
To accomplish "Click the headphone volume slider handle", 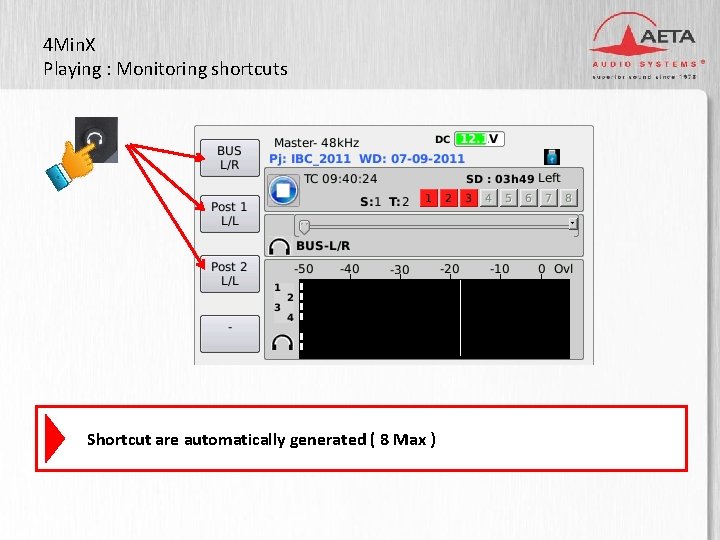I will tap(304, 226).
